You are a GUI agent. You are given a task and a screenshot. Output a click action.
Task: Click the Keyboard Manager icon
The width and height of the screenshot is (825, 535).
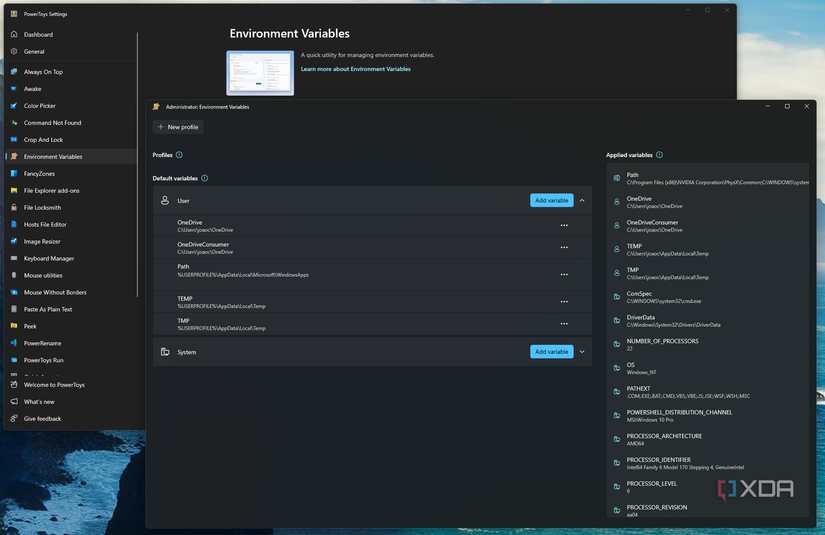(x=14, y=258)
